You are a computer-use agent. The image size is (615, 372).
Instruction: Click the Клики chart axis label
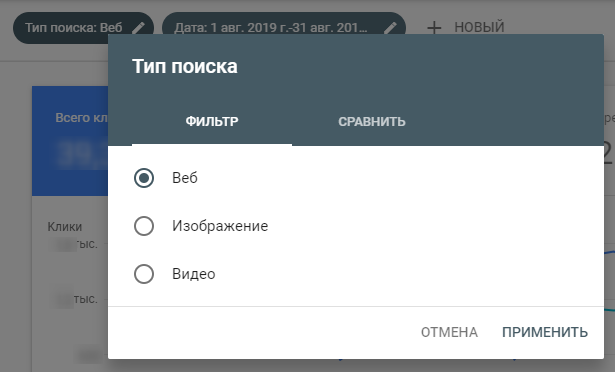click(x=65, y=227)
